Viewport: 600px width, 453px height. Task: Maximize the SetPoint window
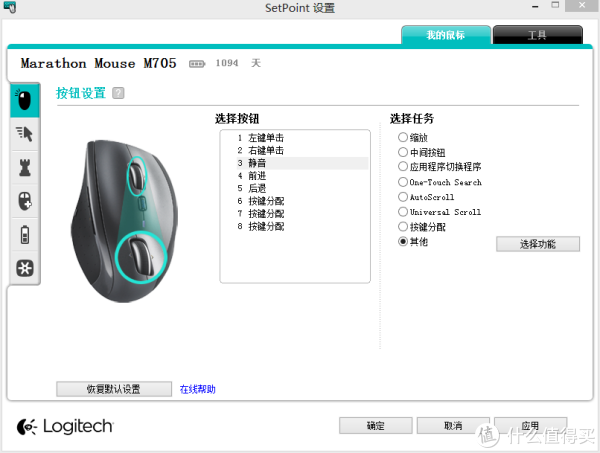coord(555,5)
